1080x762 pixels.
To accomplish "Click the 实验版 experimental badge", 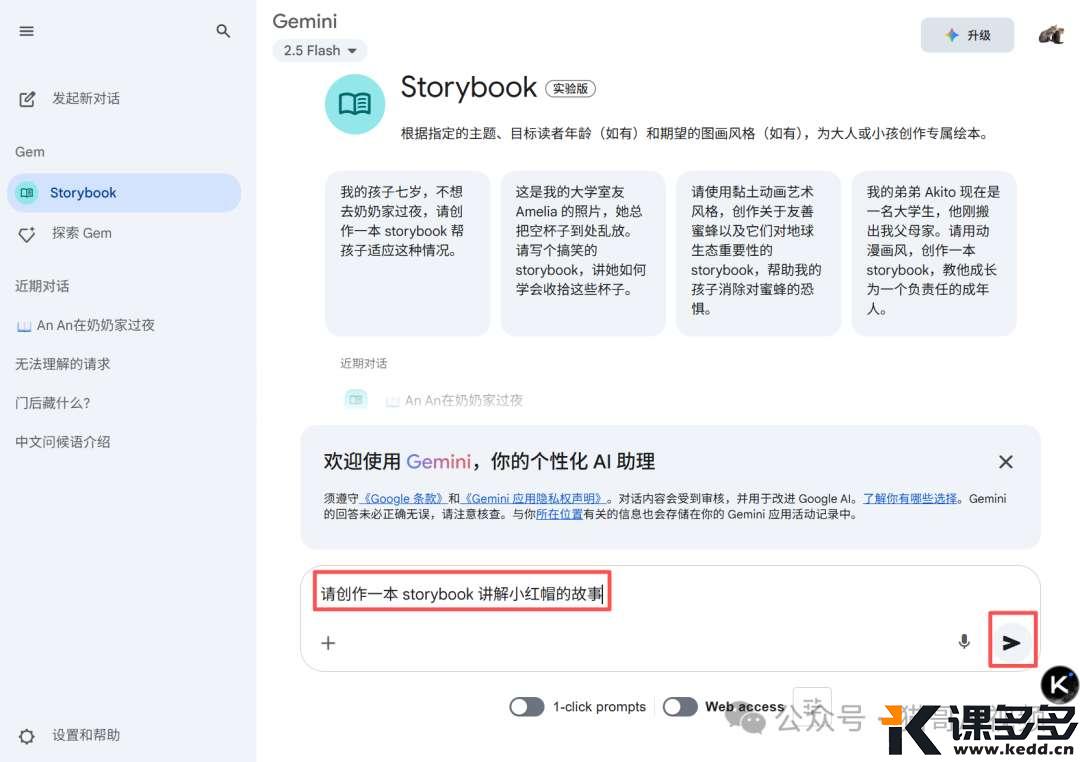I will (x=570, y=89).
